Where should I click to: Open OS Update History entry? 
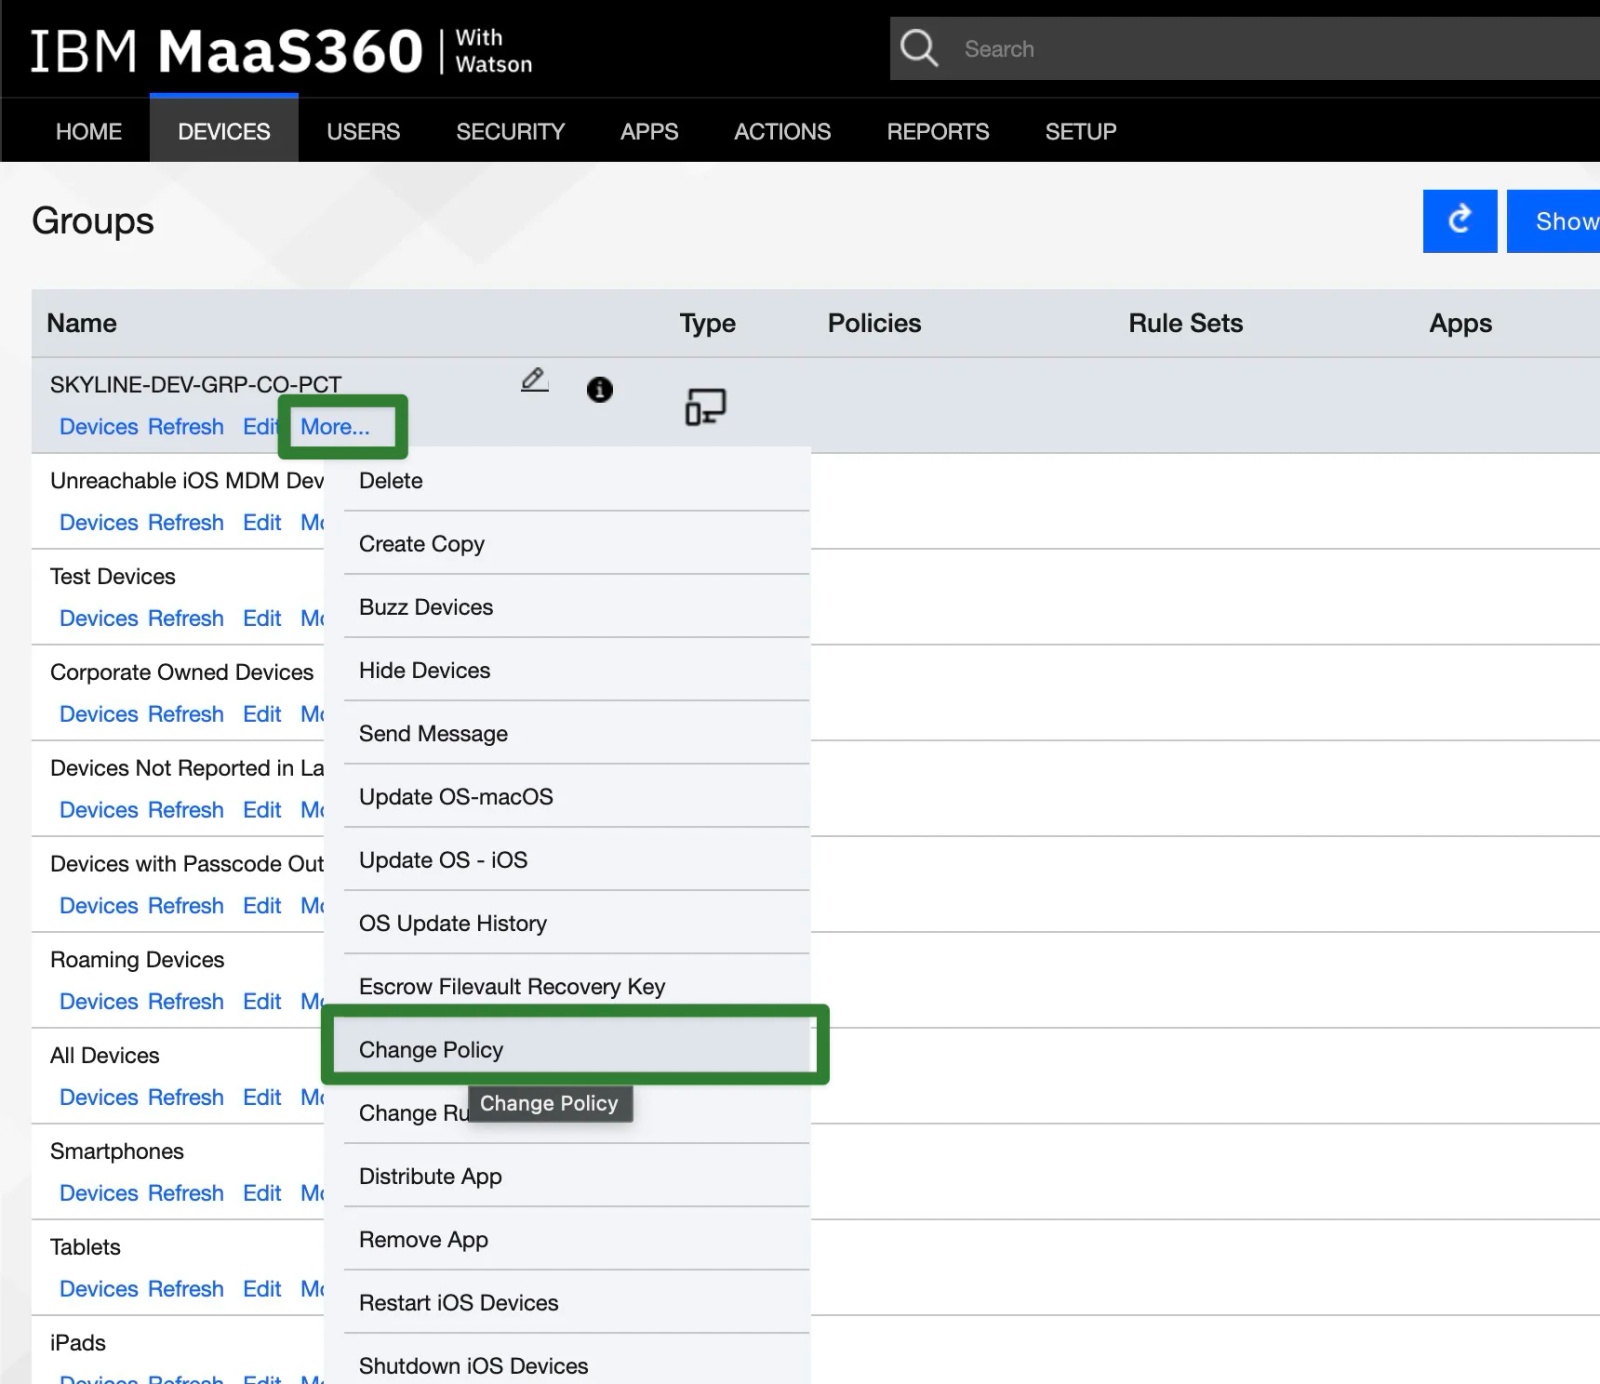coord(576,923)
